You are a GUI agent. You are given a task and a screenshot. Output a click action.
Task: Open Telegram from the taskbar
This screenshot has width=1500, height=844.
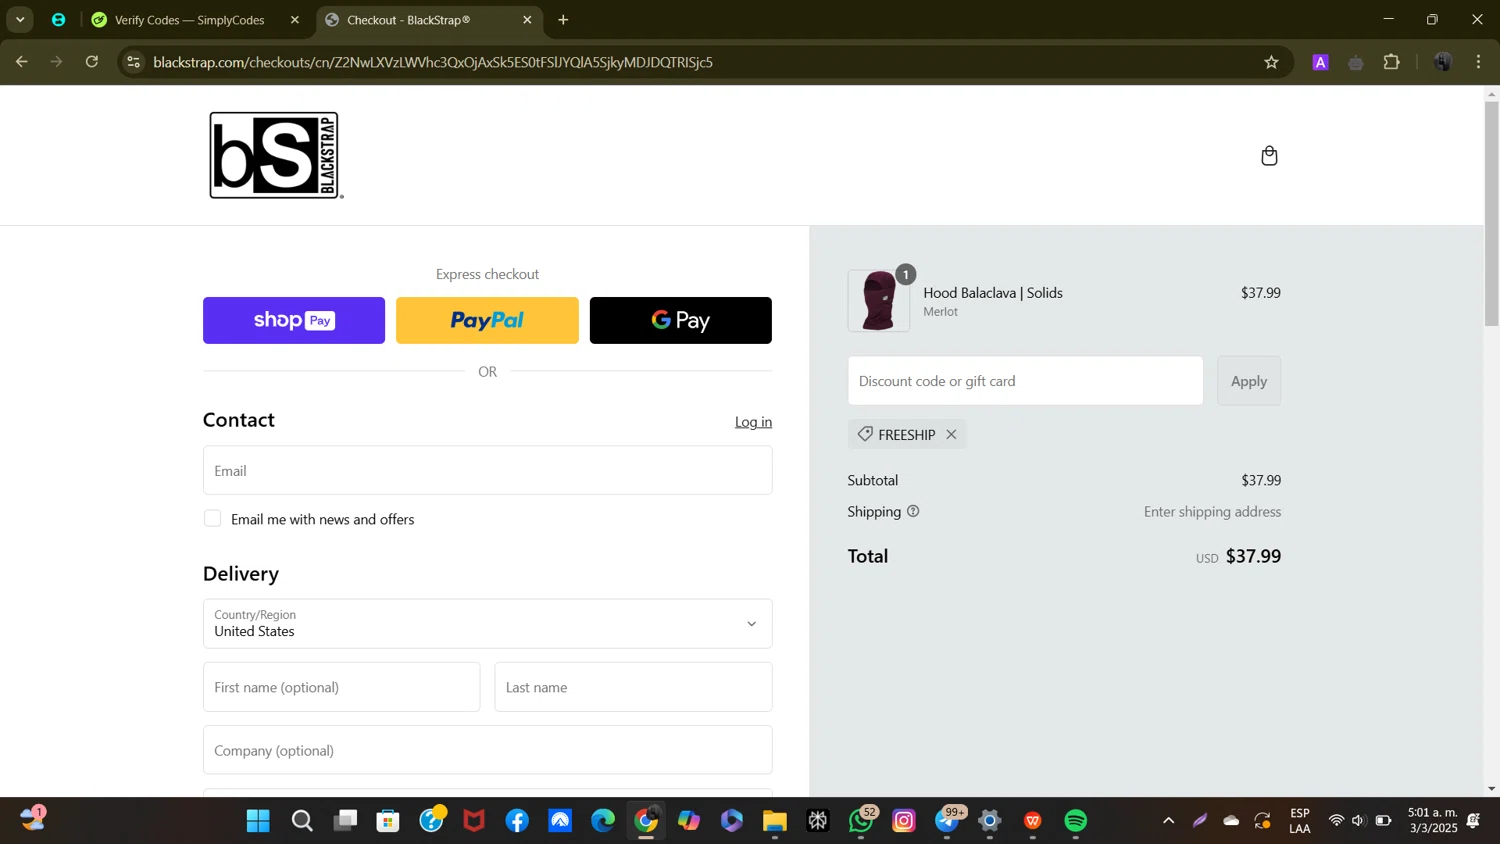947,821
